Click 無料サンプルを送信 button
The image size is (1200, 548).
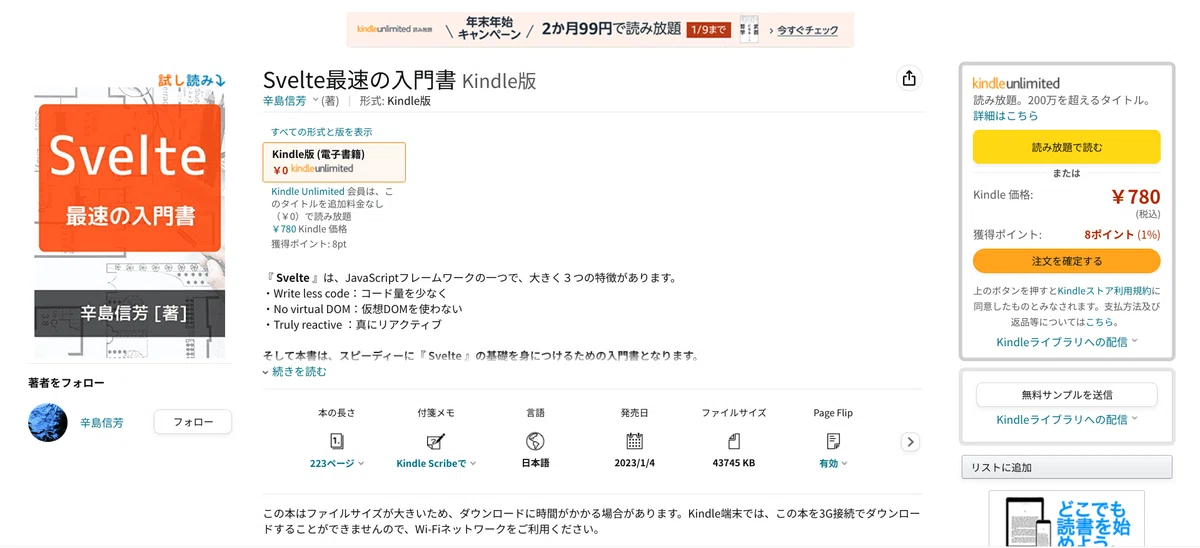click(x=1066, y=395)
